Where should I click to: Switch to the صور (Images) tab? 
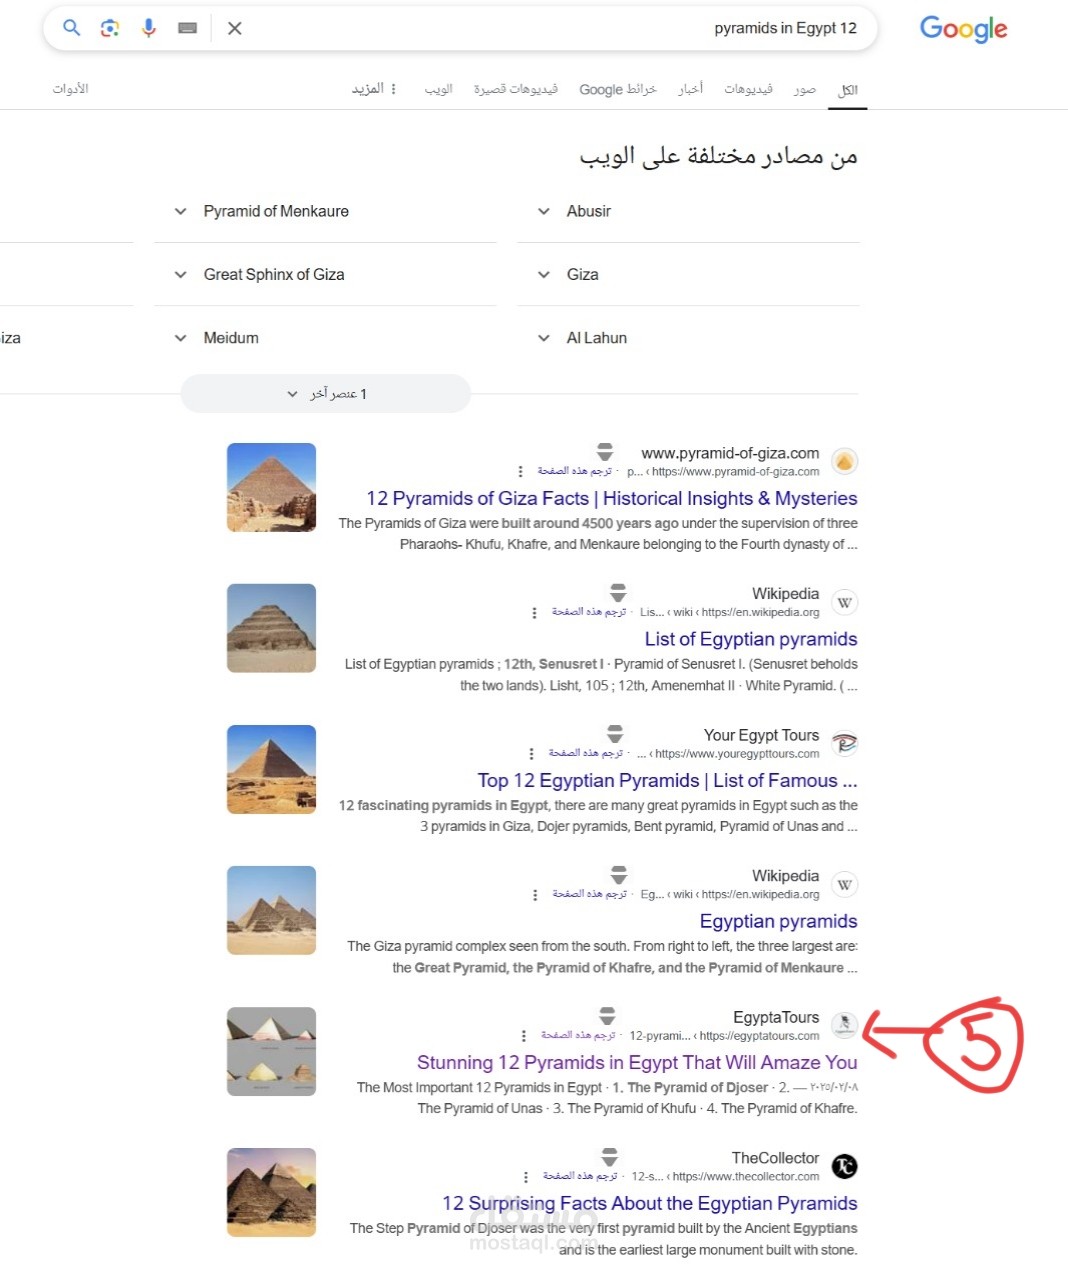[805, 89]
